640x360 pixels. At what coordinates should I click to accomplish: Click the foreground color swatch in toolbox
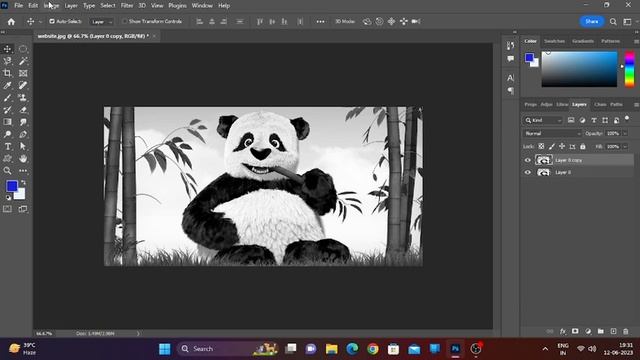tap(12, 187)
